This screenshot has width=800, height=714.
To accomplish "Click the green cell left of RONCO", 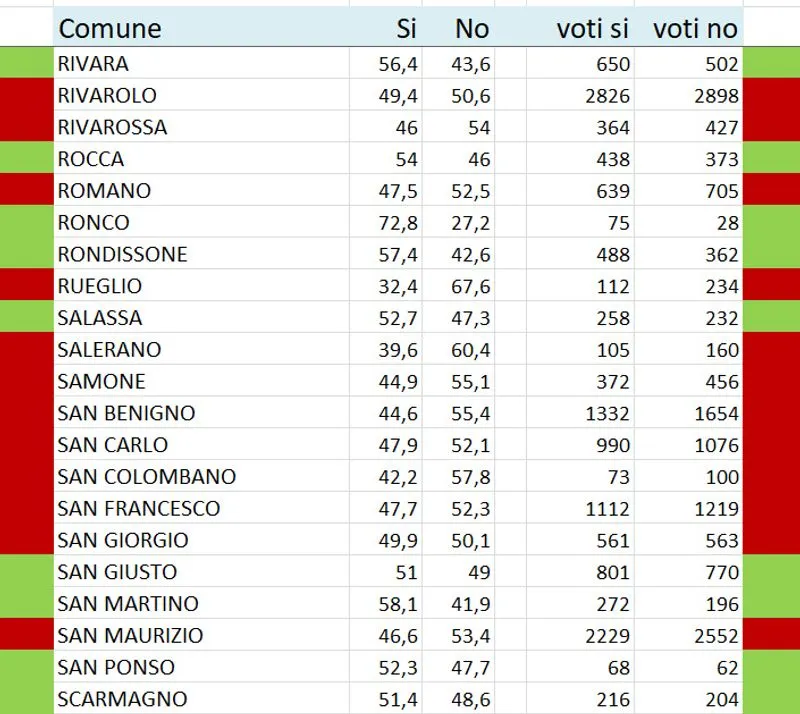I will pyautogui.click(x=27, y=222).
